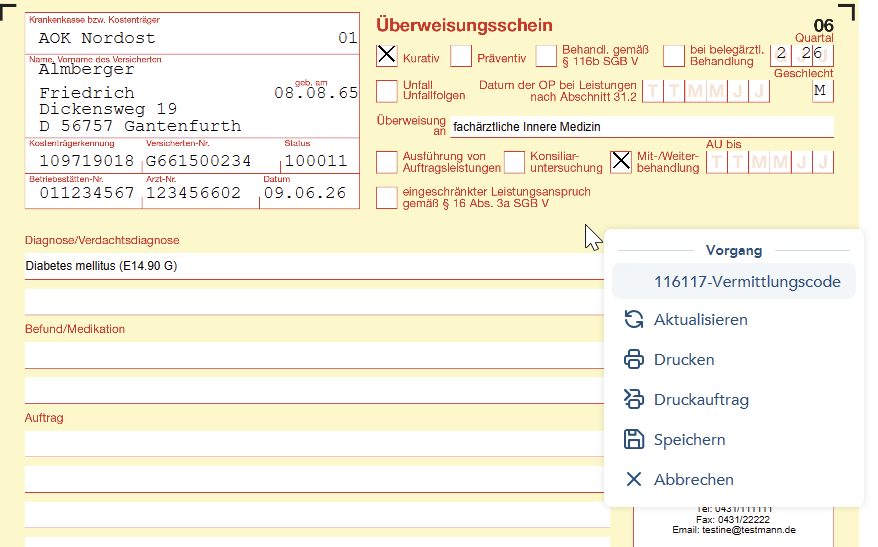Uncheck the Mit-/Weiterbehandlung checkbox
Screen dimensions: 878x547
pyautogui.click(x=620, y=162)
